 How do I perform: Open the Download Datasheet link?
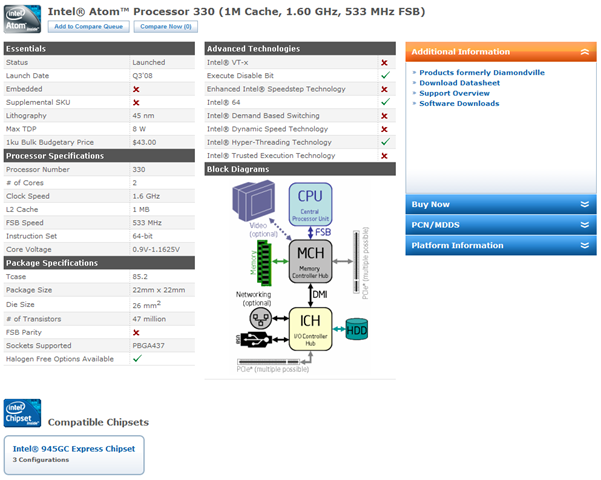pos(459,83)
